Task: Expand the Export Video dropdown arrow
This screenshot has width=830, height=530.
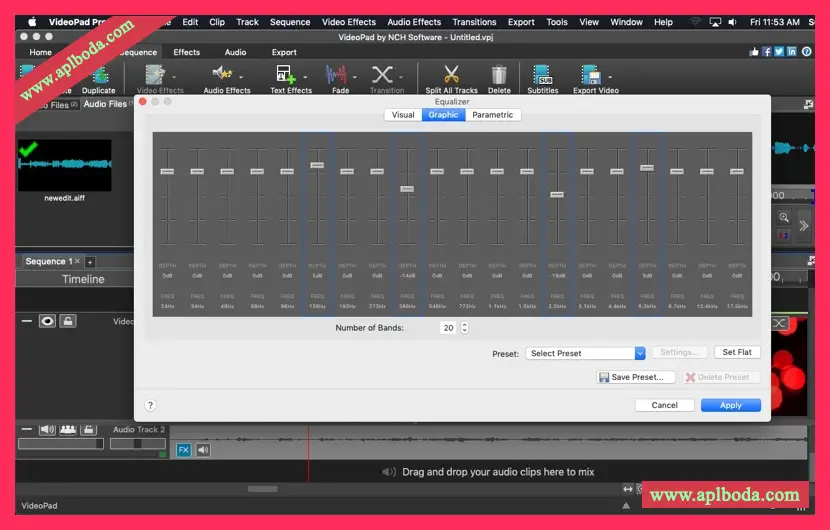Action: click(609, 76)
